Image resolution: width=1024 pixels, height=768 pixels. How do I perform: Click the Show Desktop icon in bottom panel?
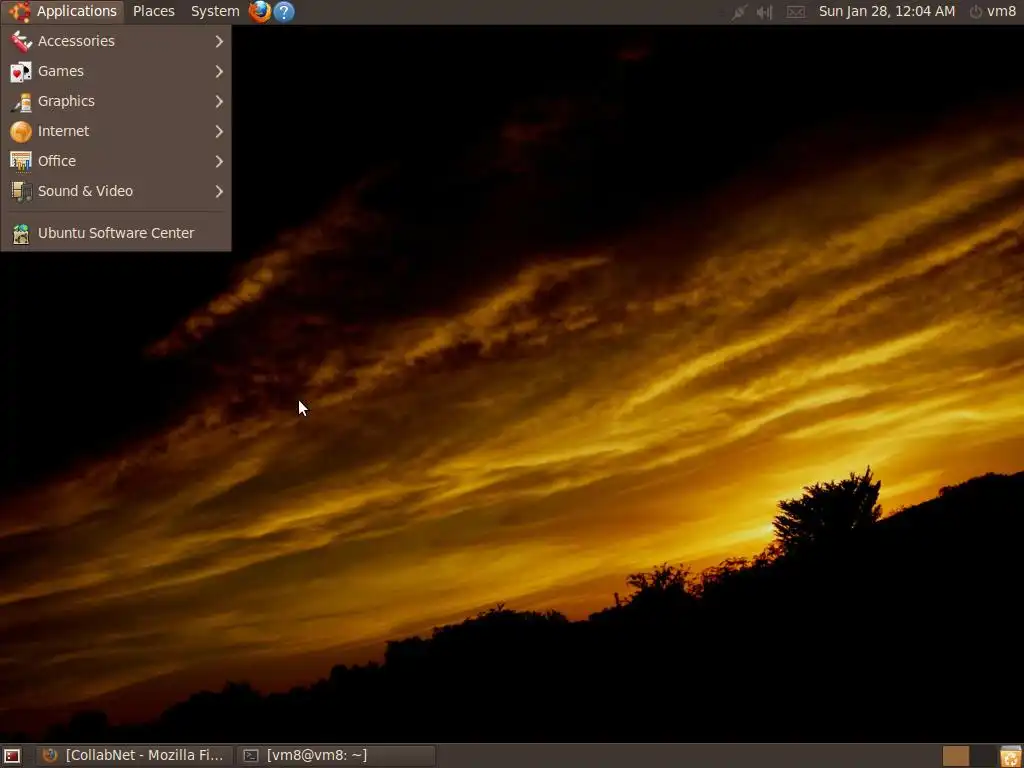[x=12, y=756]
